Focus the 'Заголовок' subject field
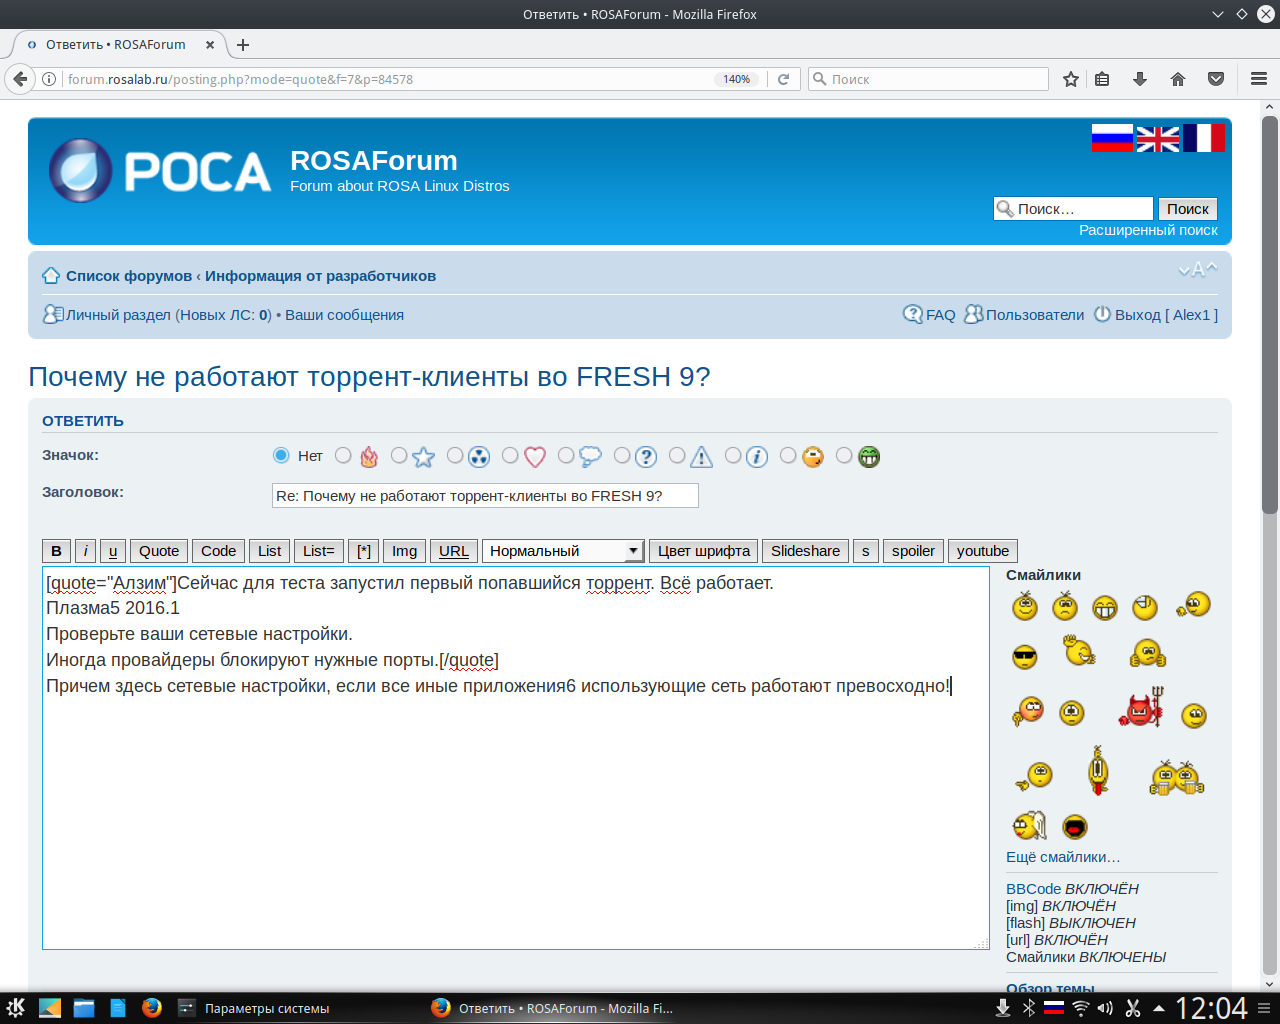 pyautogui.click(x=485, y=496)
